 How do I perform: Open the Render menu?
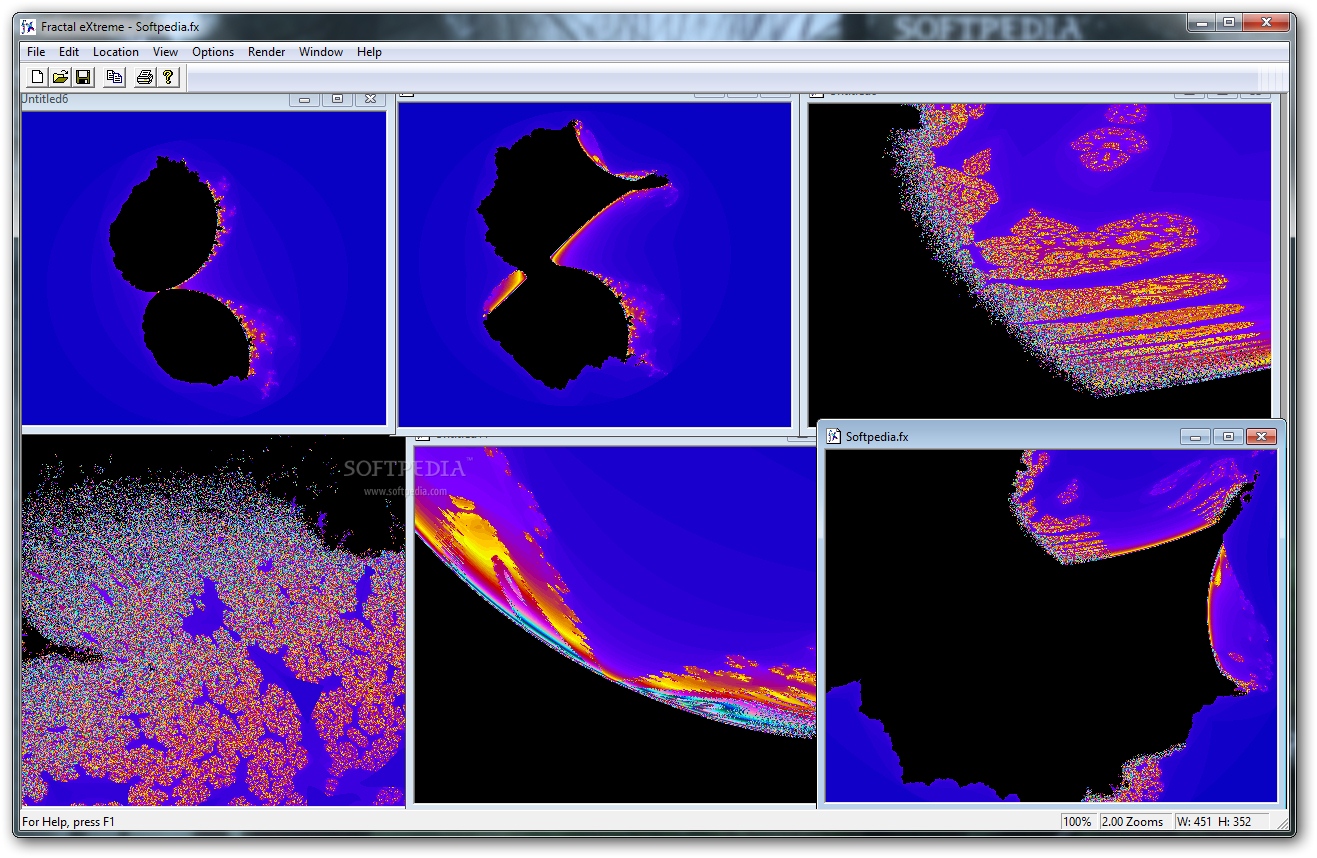267,52
